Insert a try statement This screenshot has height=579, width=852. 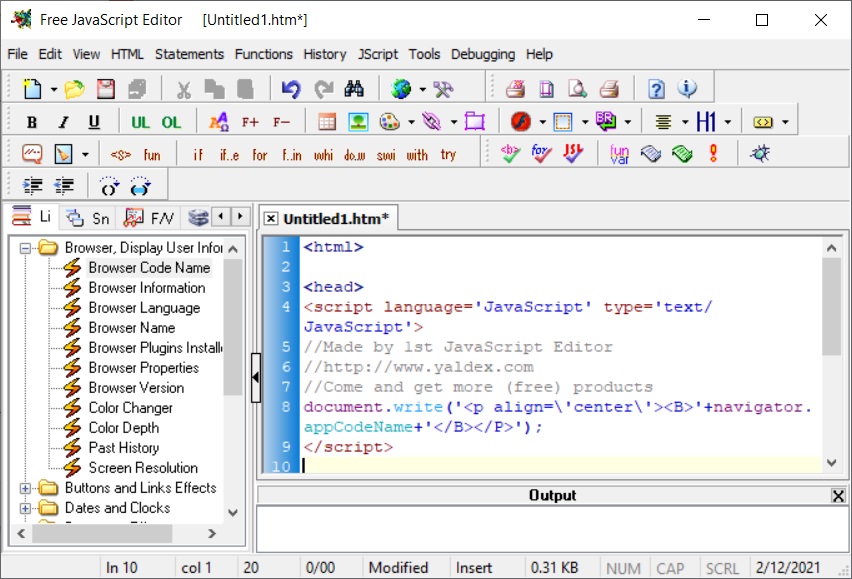pyautogui.click(x=448, y=155)
